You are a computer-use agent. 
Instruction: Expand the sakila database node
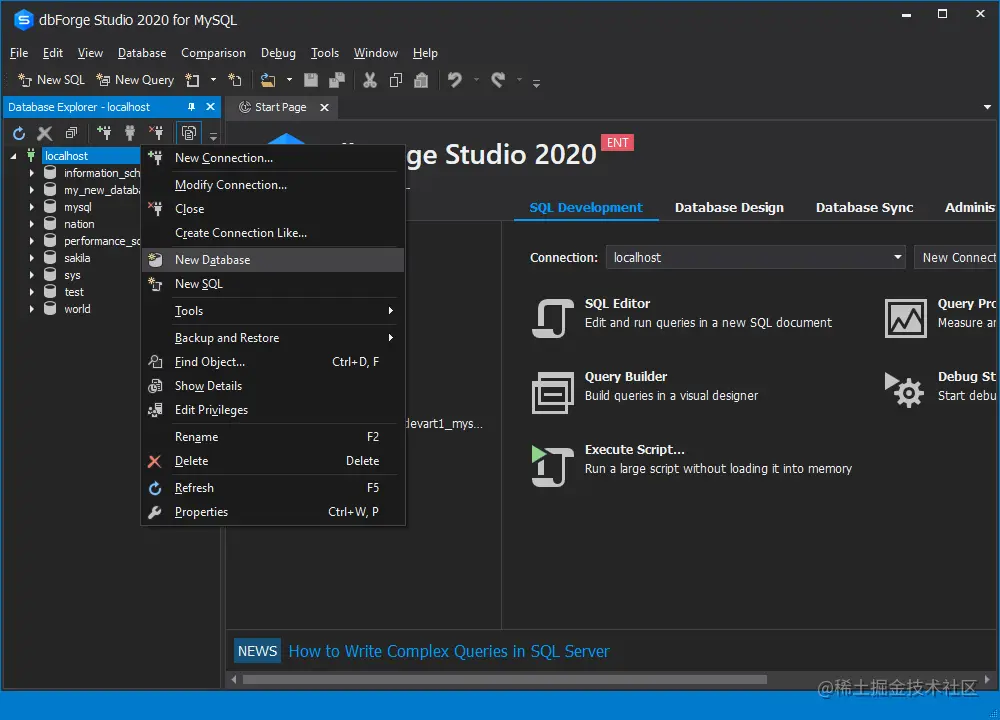pyautogui.click(x=31, y=257)
